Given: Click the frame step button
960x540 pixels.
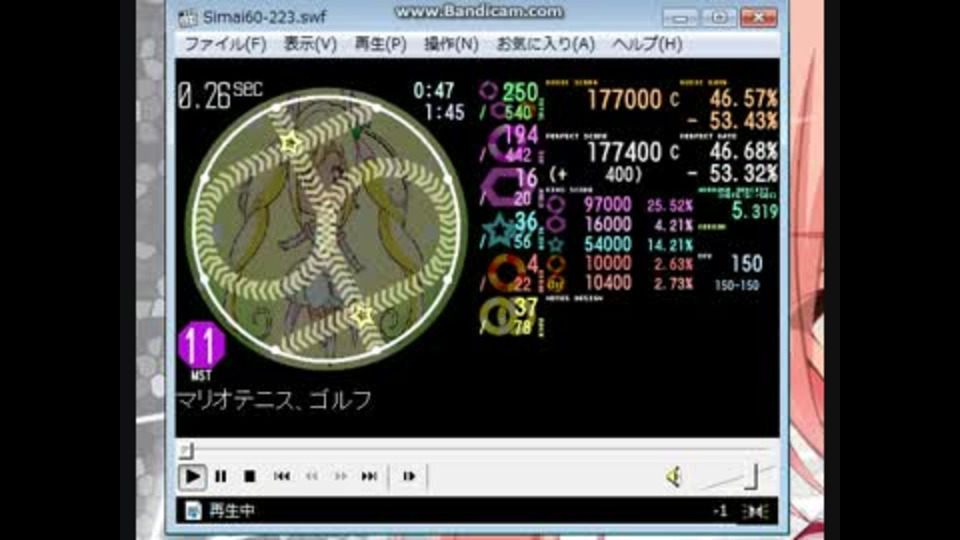Looking at the screenshot, I should tap(408, 476).
